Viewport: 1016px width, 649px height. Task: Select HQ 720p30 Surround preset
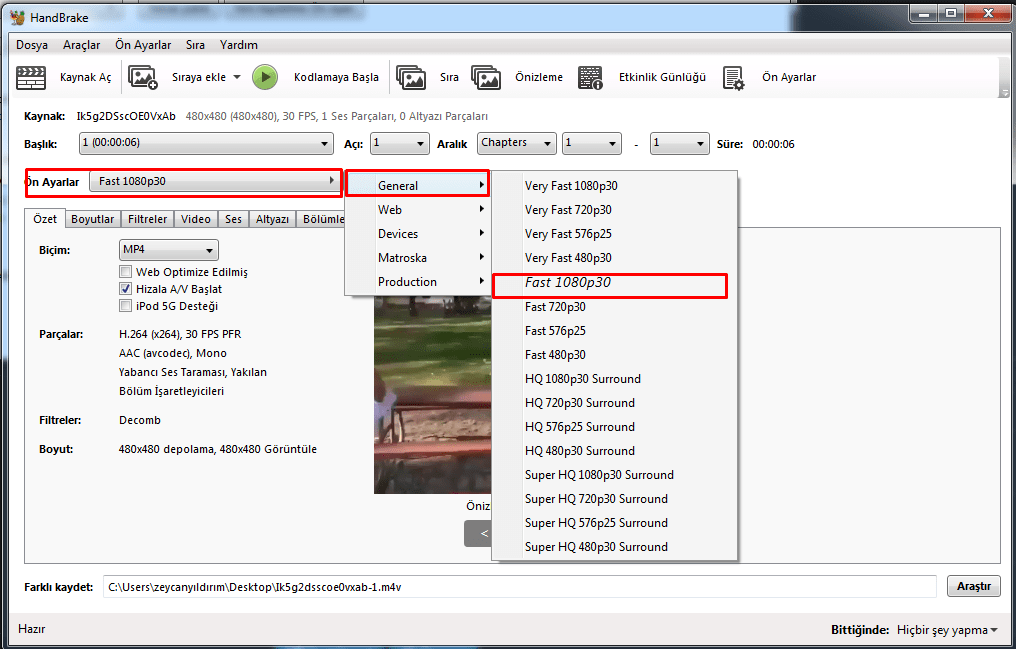[614, 402]
